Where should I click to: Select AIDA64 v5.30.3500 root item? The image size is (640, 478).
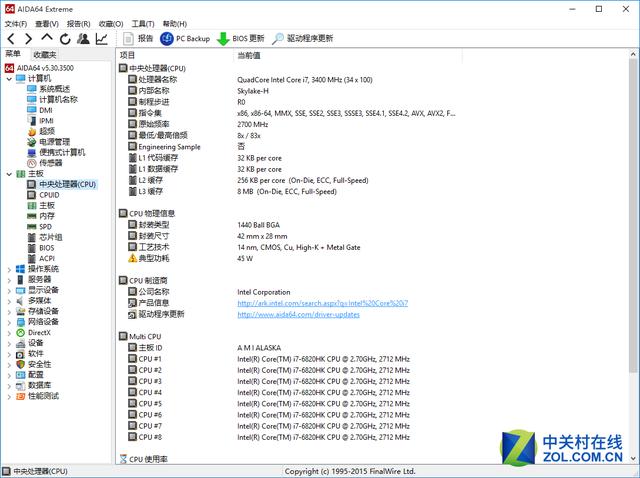(x=40, y=68)
